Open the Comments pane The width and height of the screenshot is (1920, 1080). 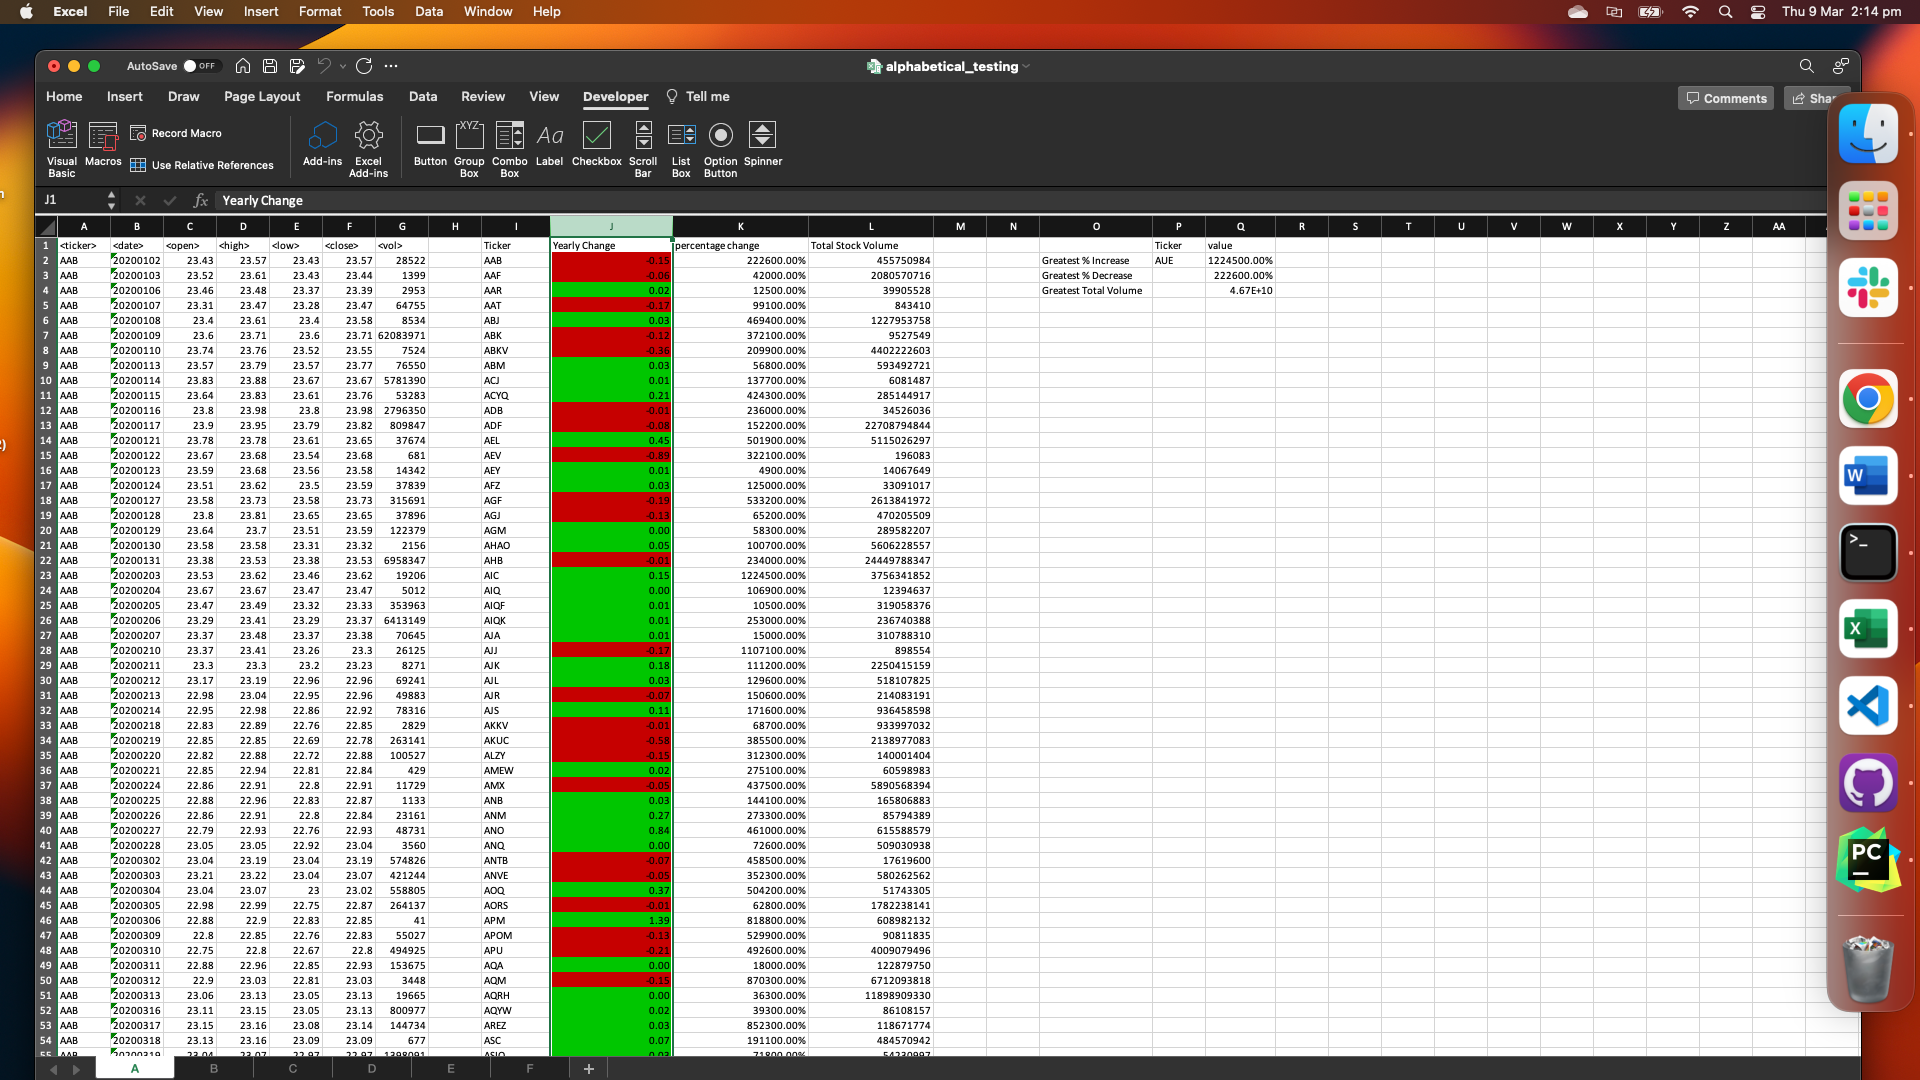click(1725, 98)
